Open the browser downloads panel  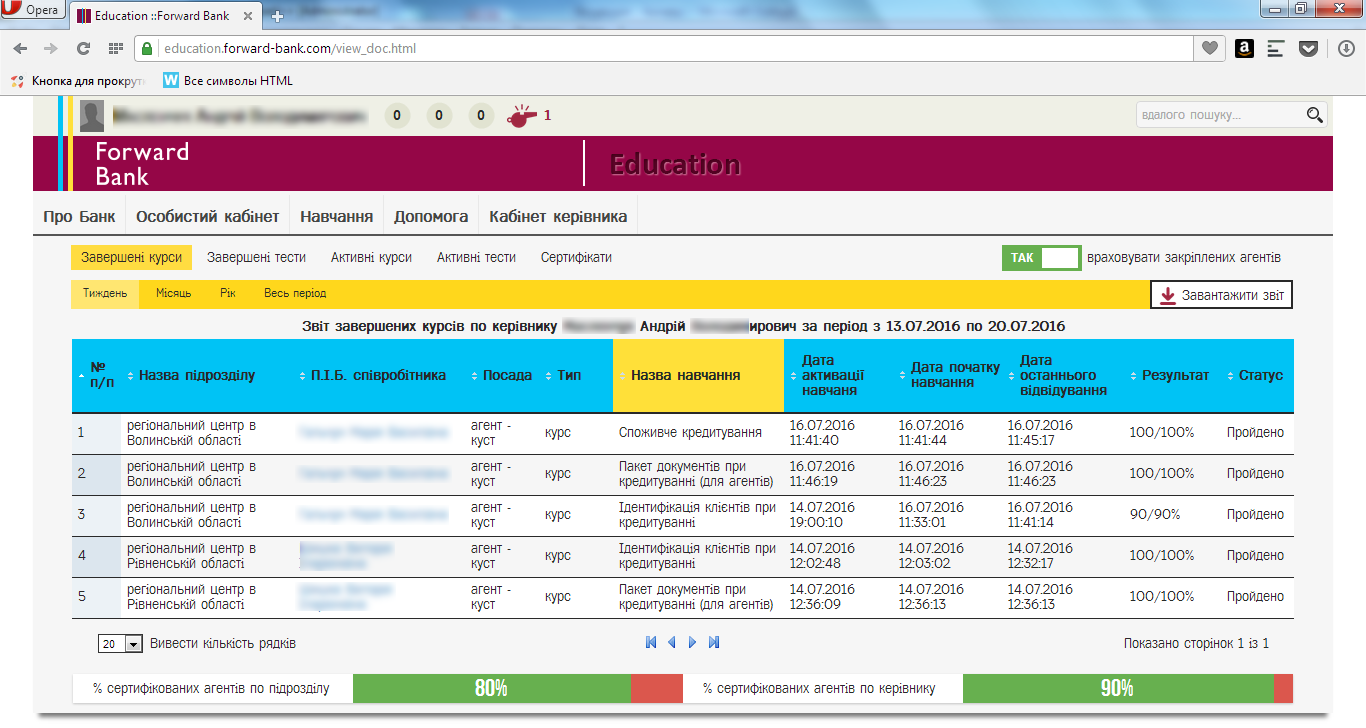pyautogui.click(x=1346, y=48)
